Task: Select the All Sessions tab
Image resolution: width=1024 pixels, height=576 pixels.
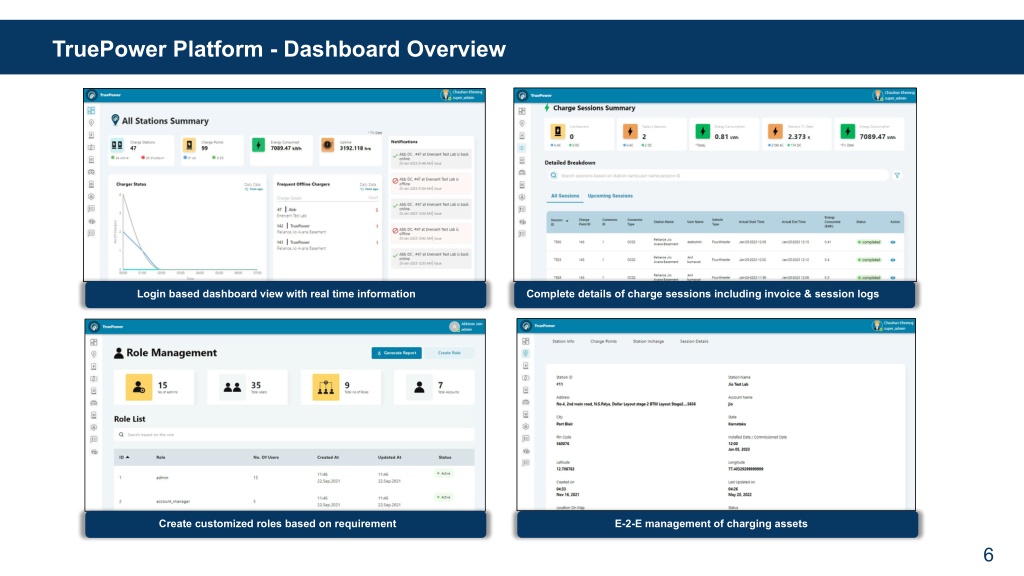Action: [565, 196]
